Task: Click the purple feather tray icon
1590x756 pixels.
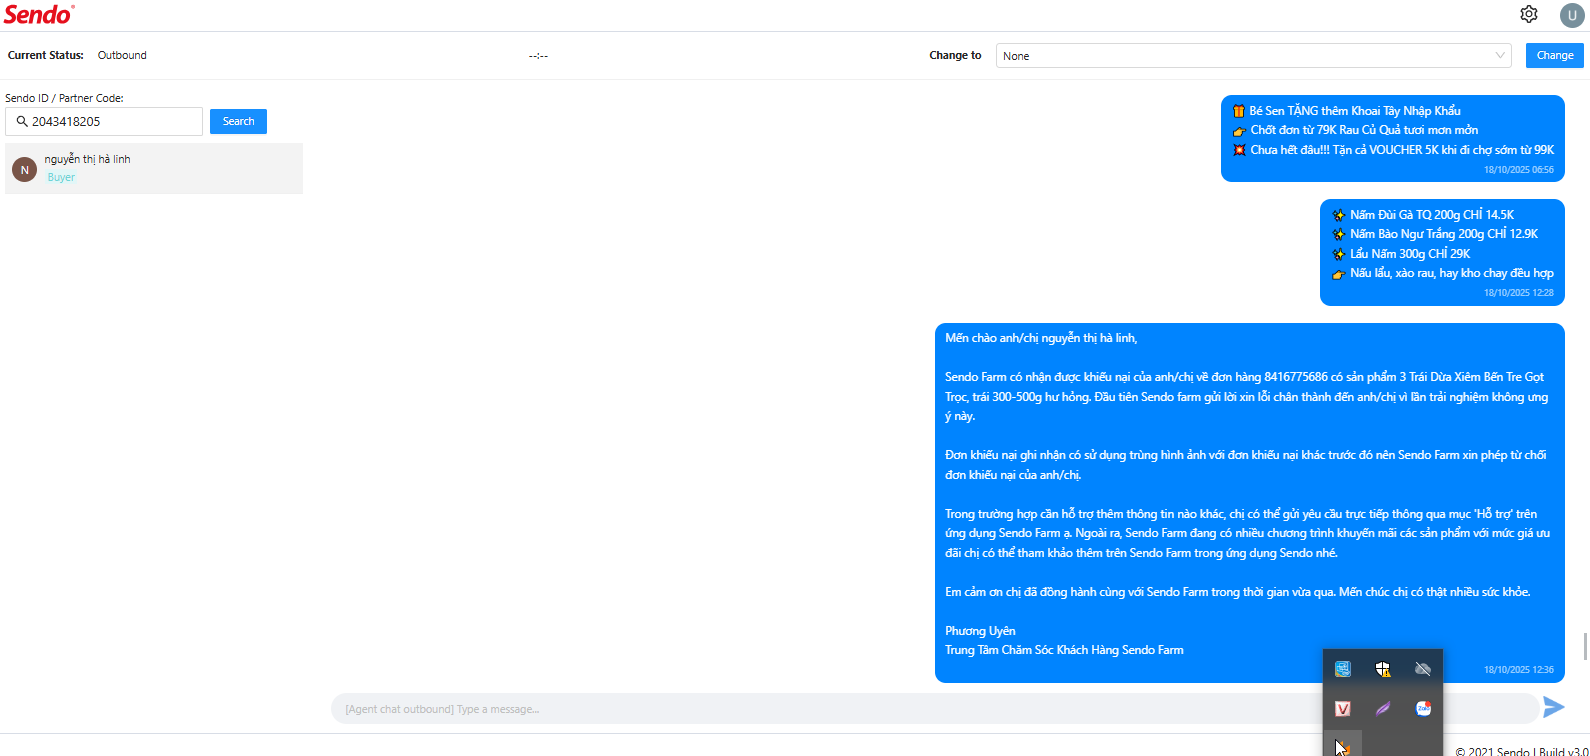Action: tap(1383, 709)
